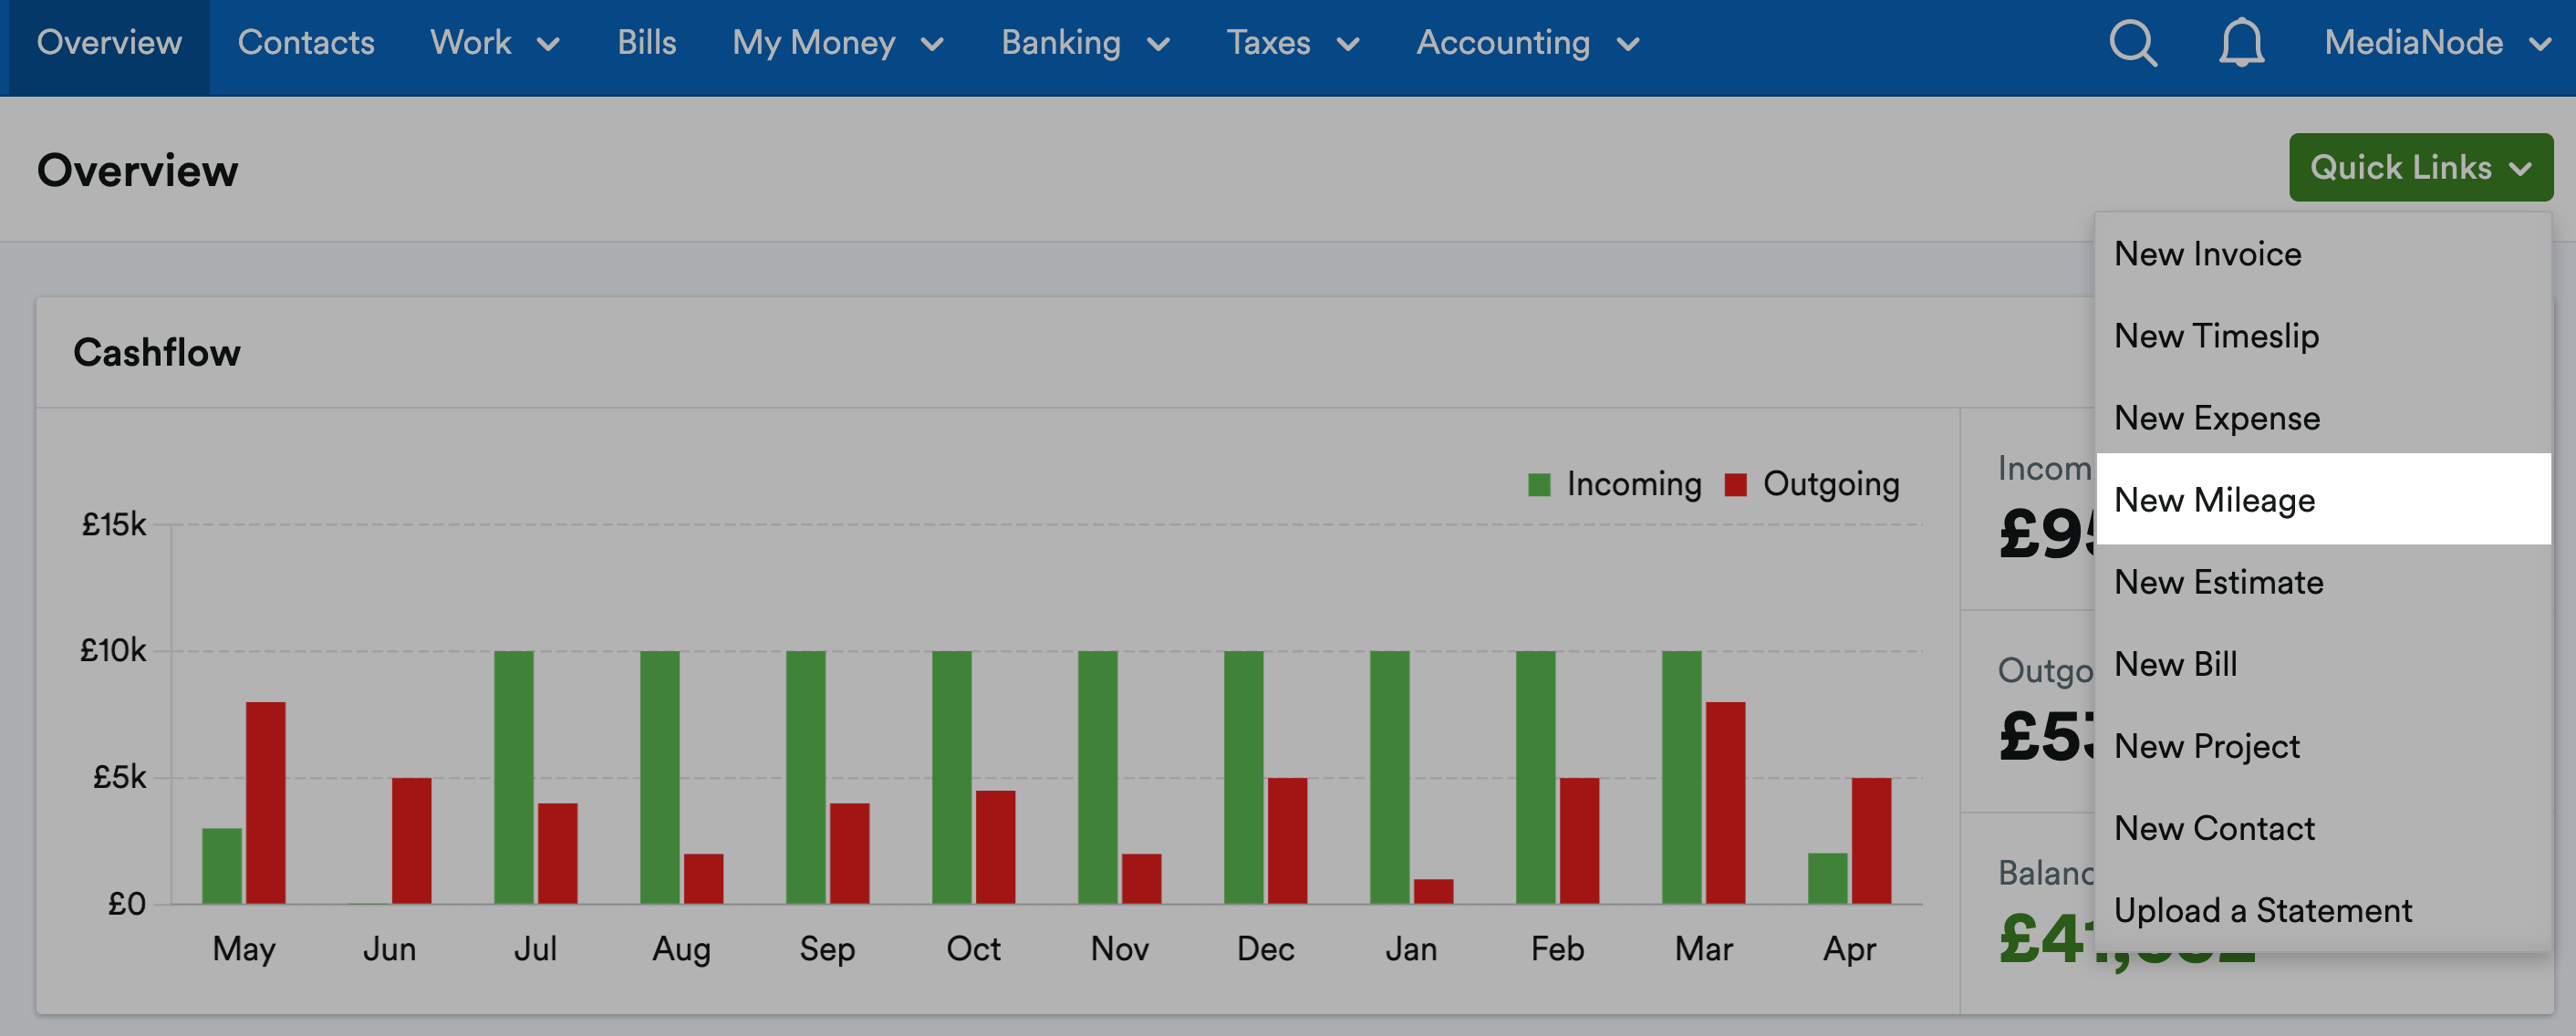Click the search magnifier icon
This screenshot has height=1036, width=2576.
point(2132,44)
